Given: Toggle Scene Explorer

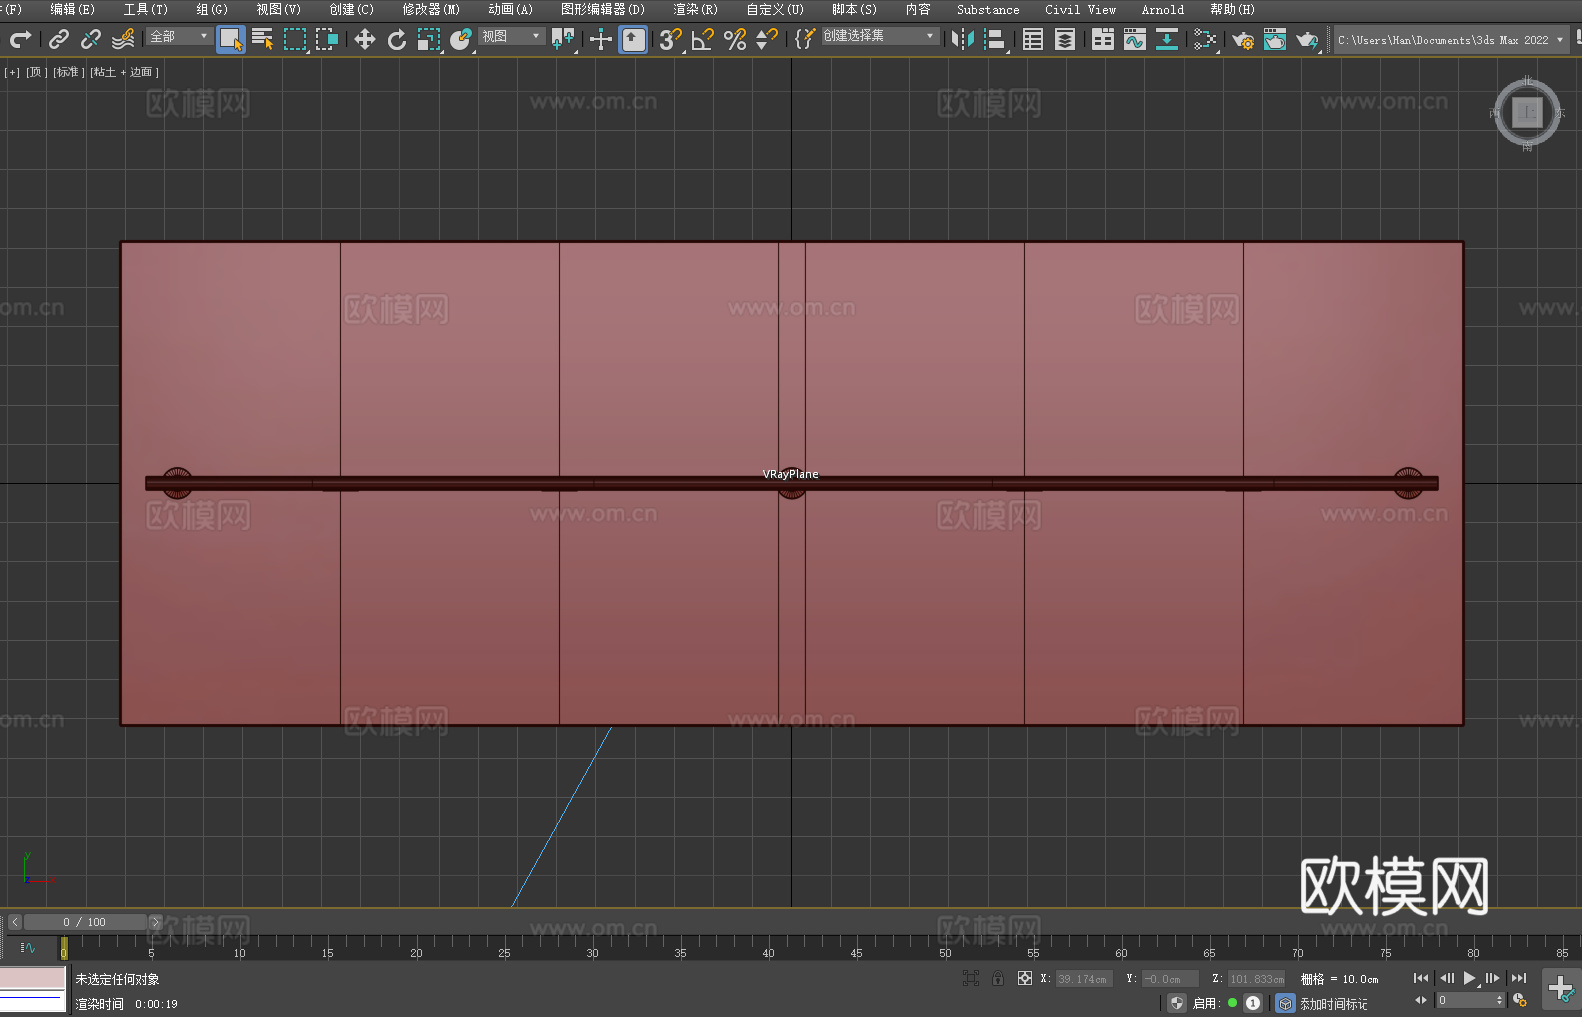Looking at the screenshot, I should tap(1033, 39).
